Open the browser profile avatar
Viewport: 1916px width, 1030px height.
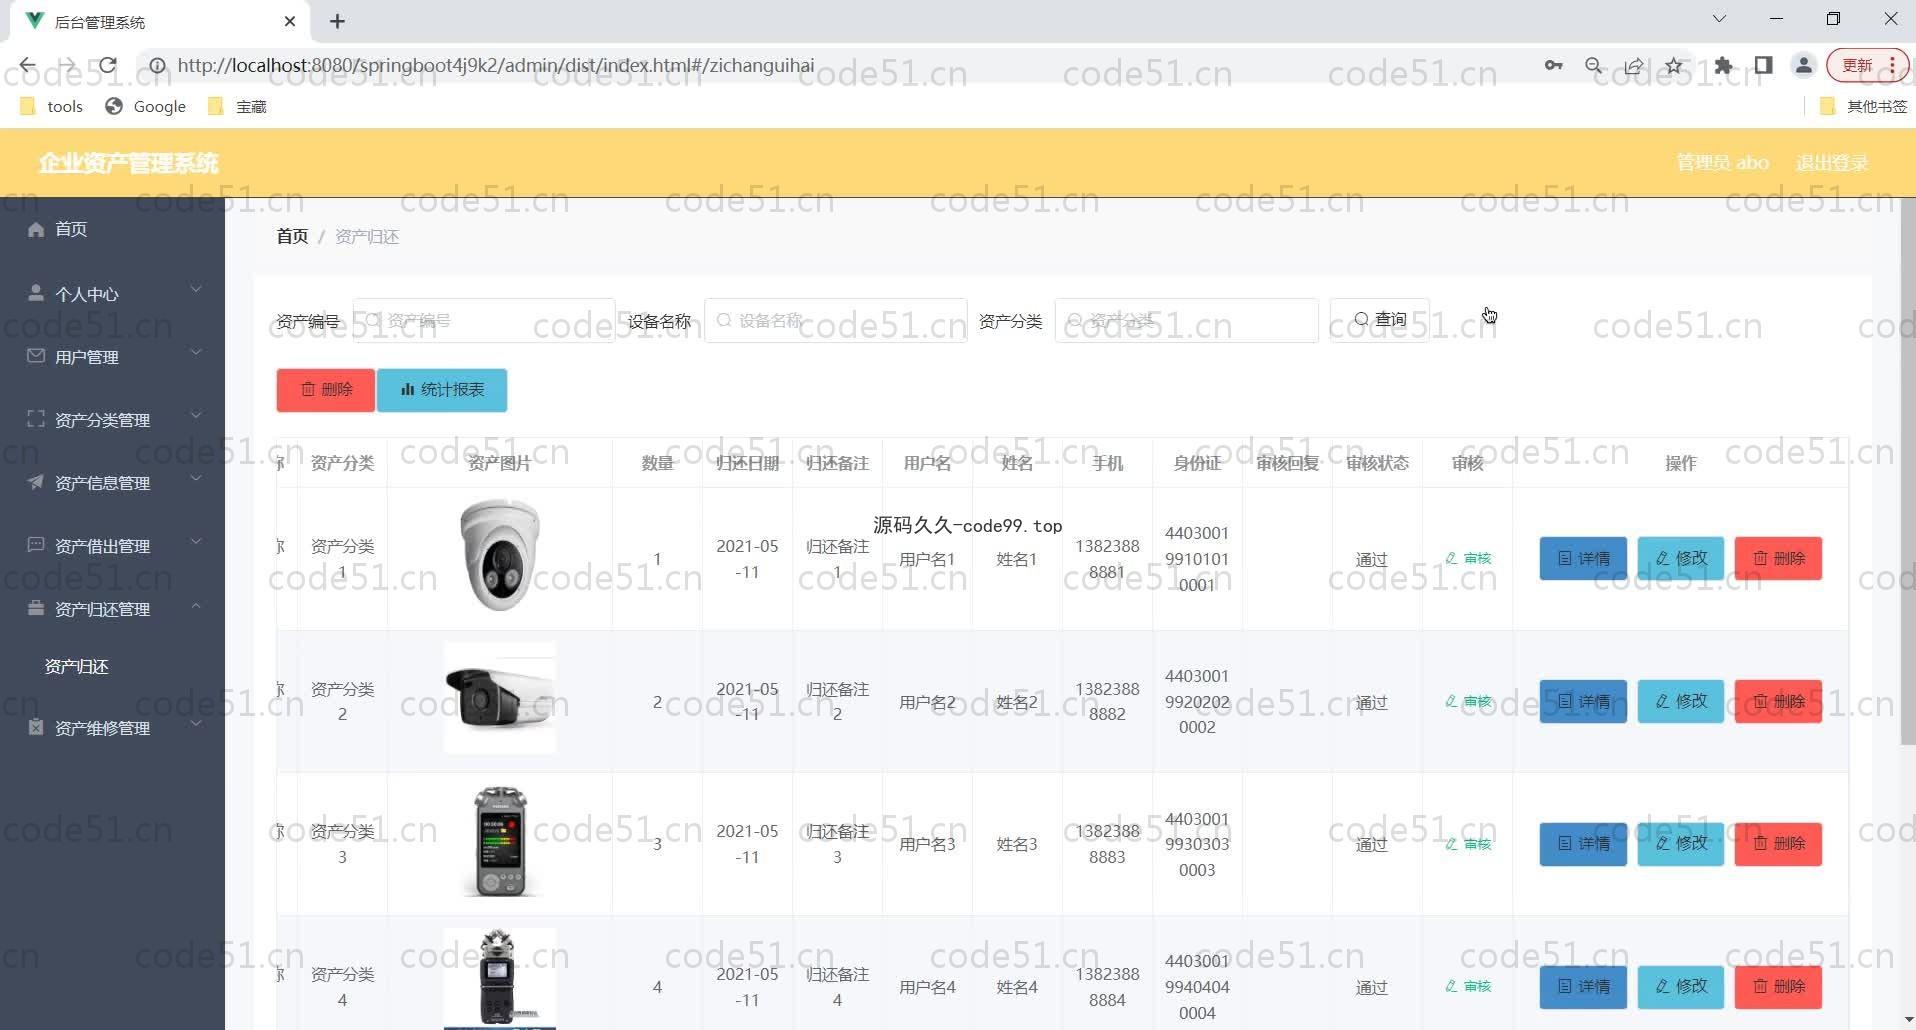pos(1804,66)
